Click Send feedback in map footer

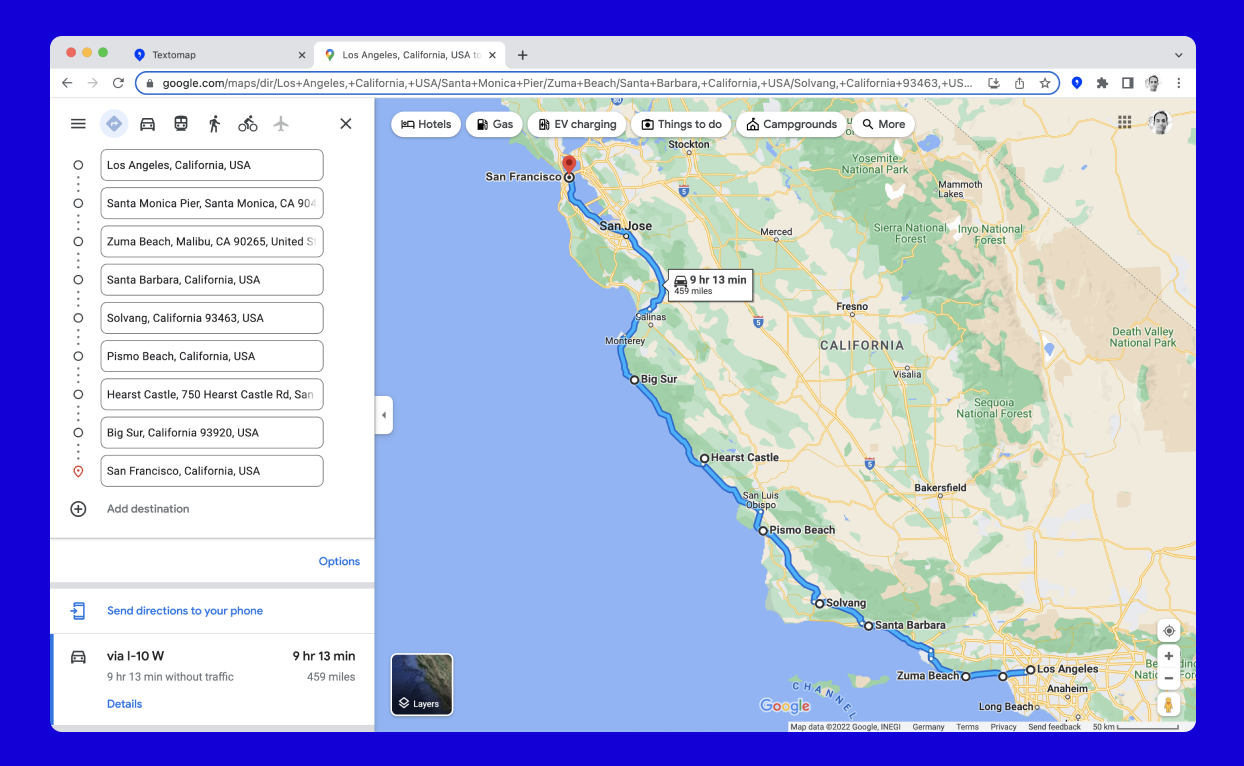coord(1054,727)
